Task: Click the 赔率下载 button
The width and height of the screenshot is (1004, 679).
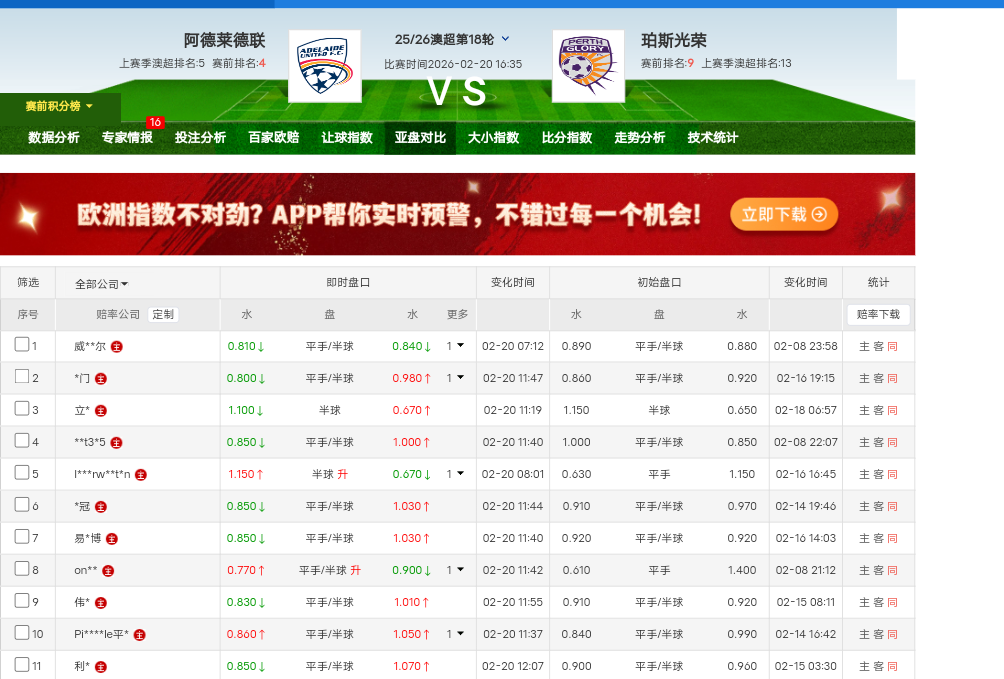Action: [878, 314]
